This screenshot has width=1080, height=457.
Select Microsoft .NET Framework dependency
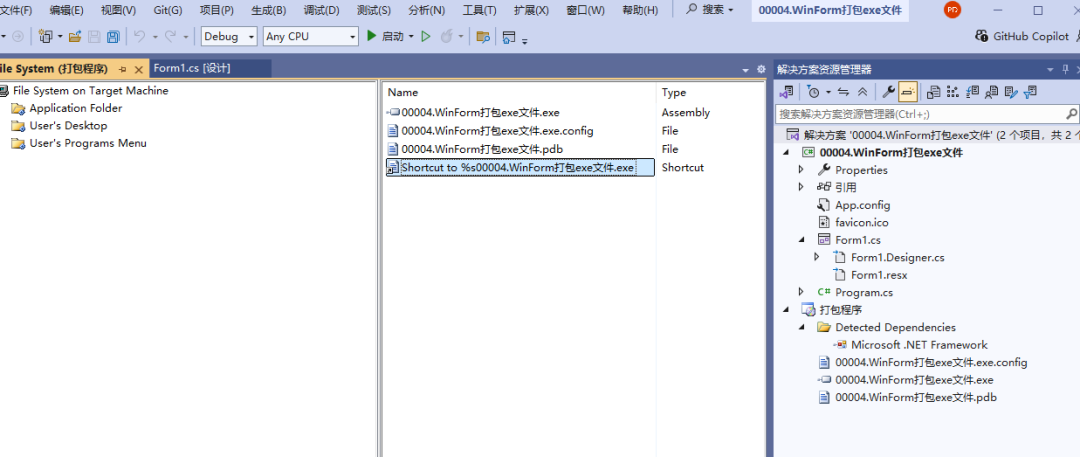[x=911, y=345]
